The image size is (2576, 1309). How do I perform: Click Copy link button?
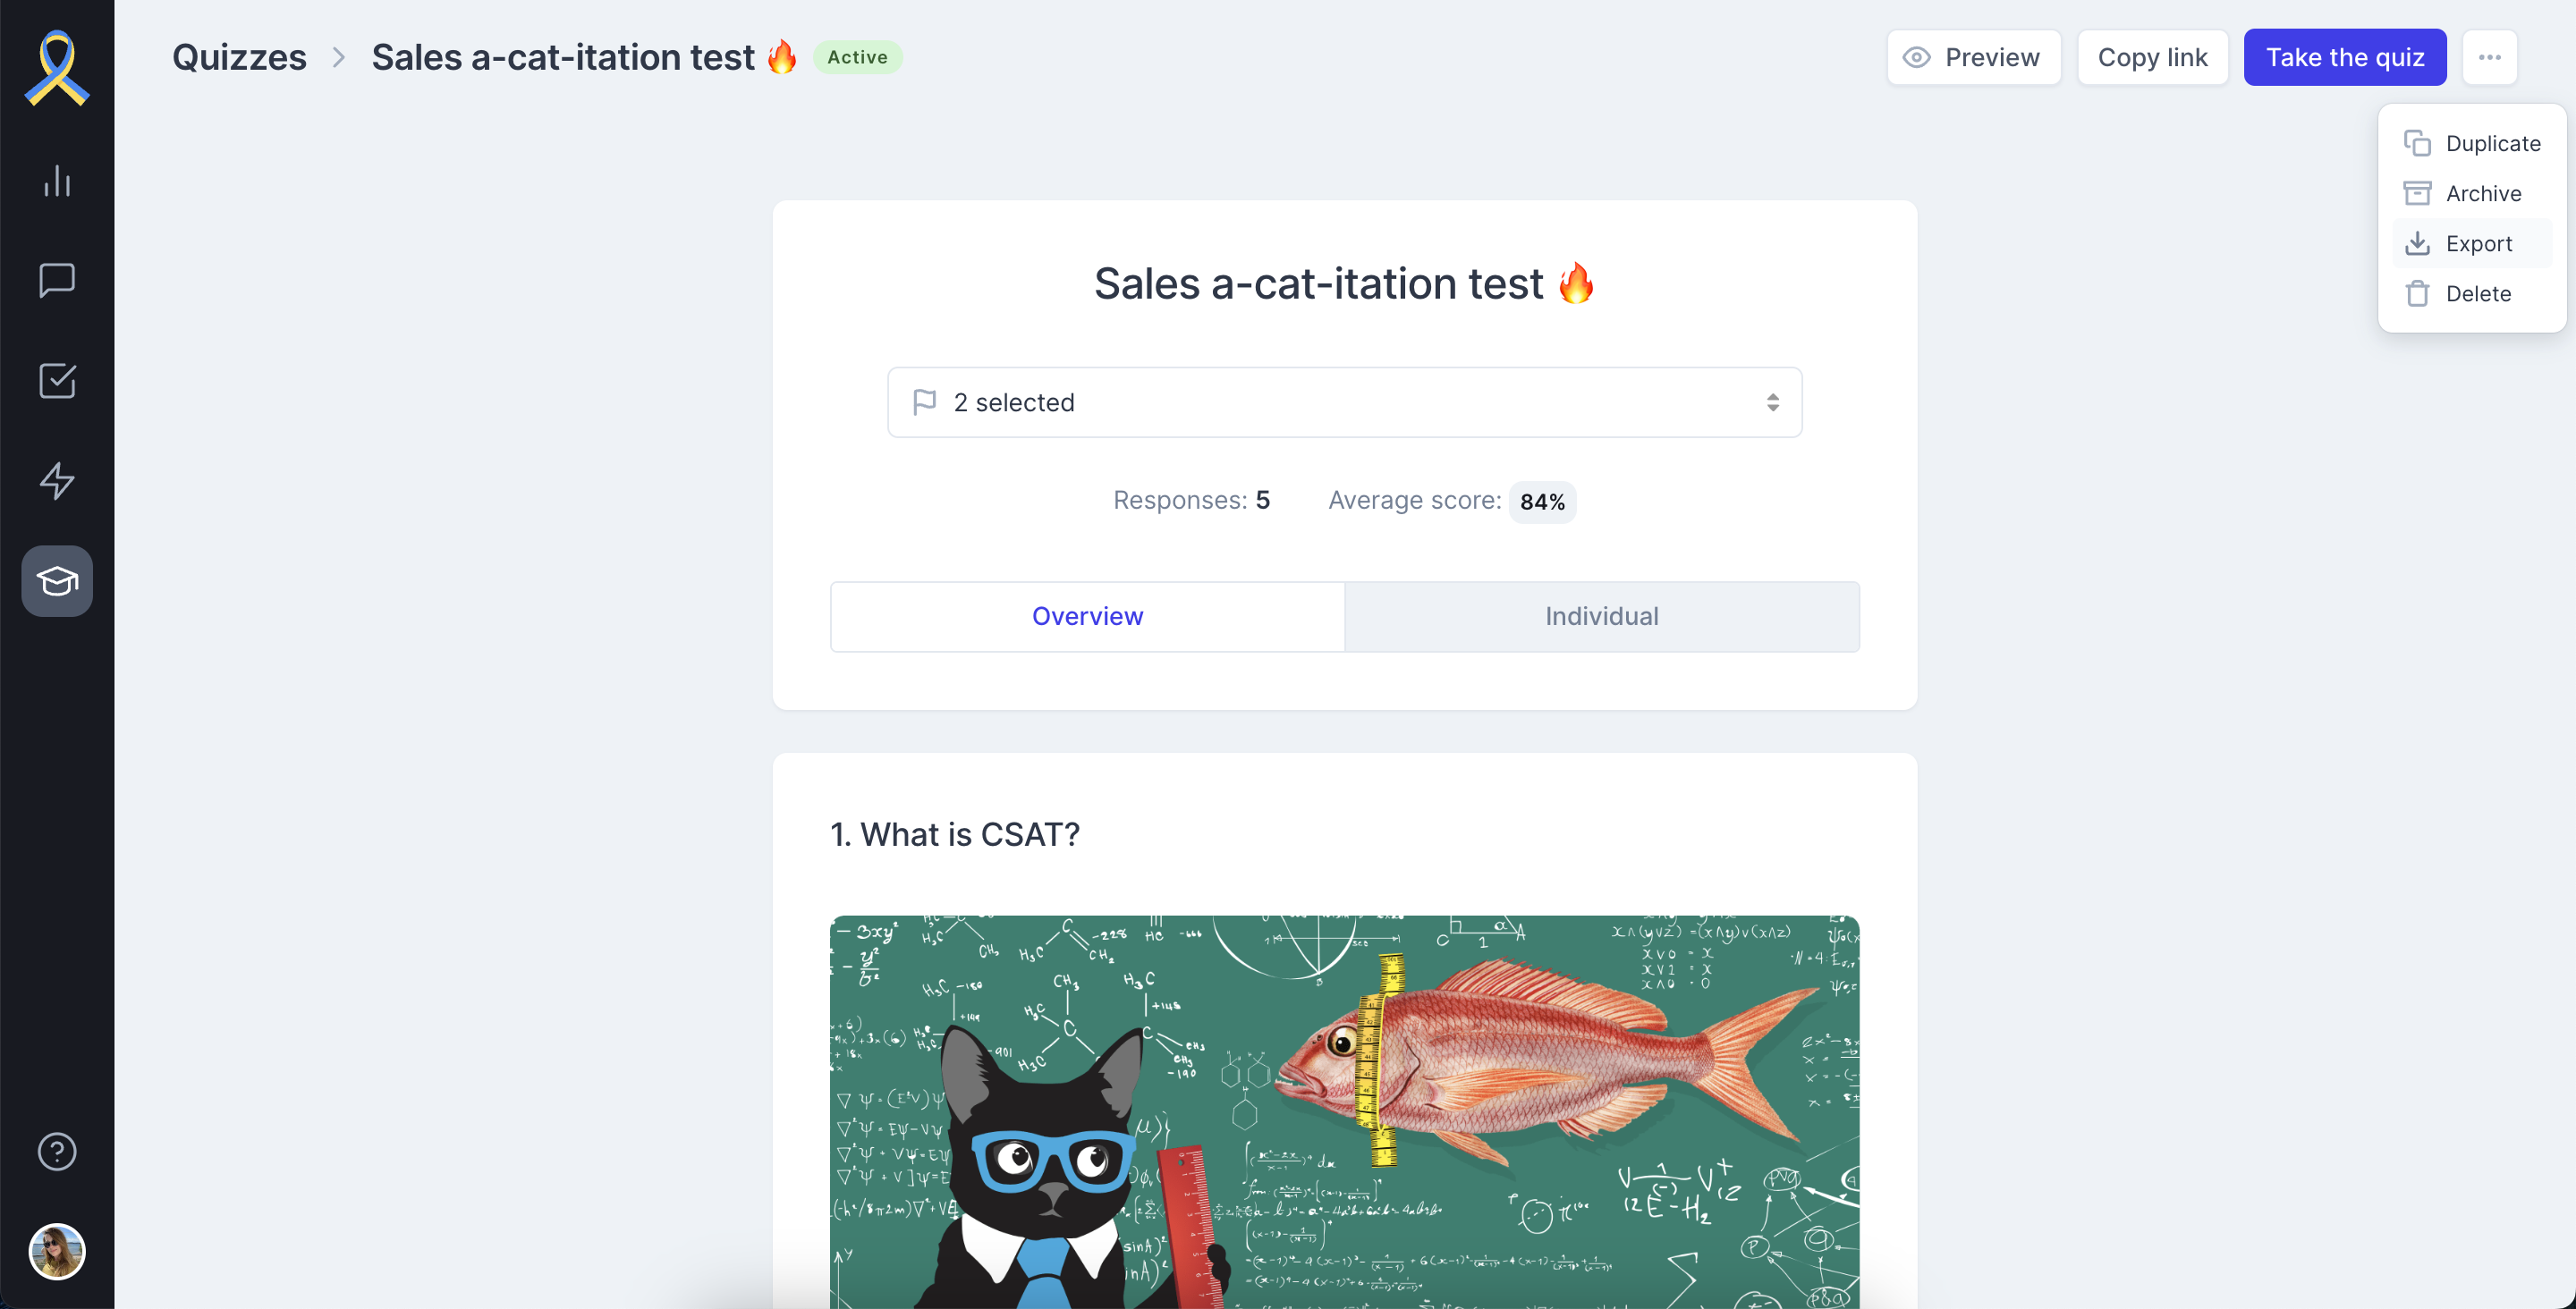pyautogui.click(x=2152, y=56)
